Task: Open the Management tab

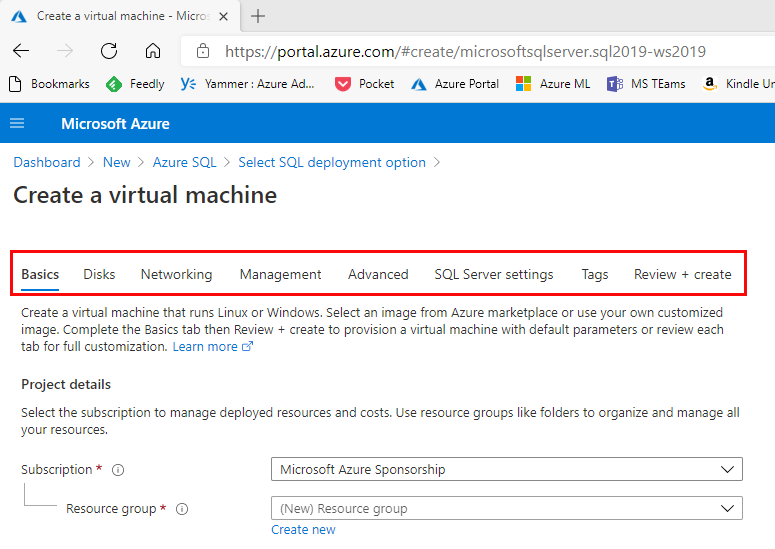Action: [280, 274]
